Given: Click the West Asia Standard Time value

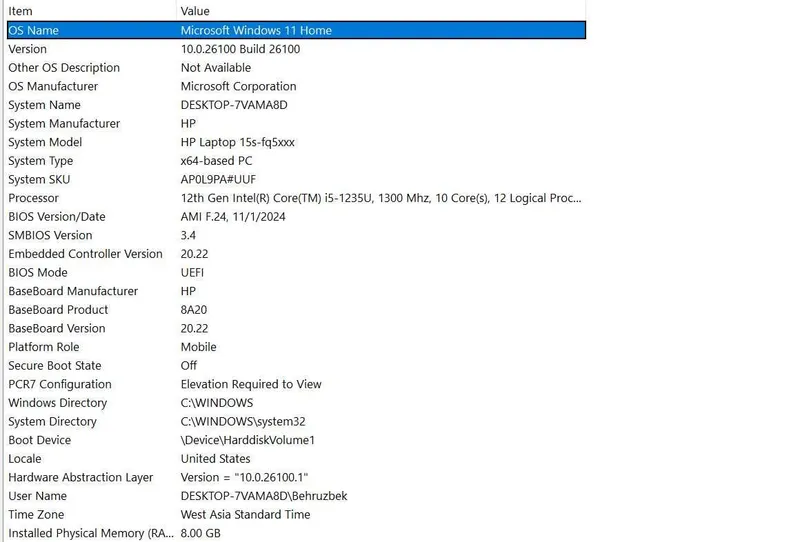Looking at the screenshot, I should coord(245,514).
